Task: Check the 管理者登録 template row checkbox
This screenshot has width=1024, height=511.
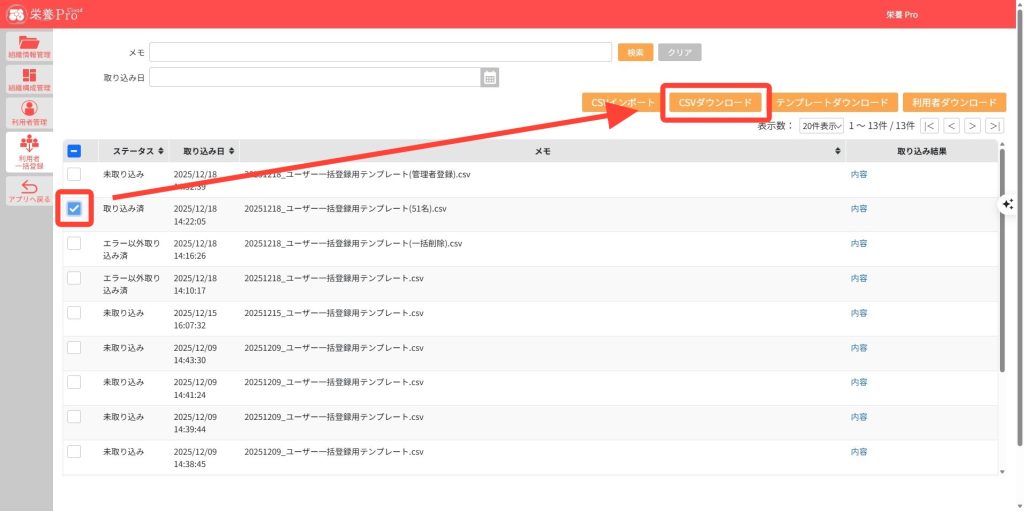Action: [x=75, y=175]
